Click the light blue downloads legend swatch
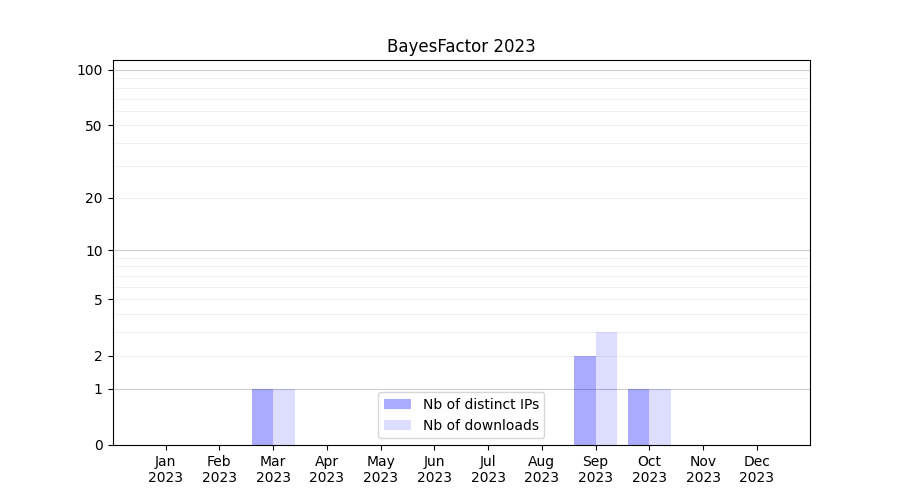 pos(397,425)
